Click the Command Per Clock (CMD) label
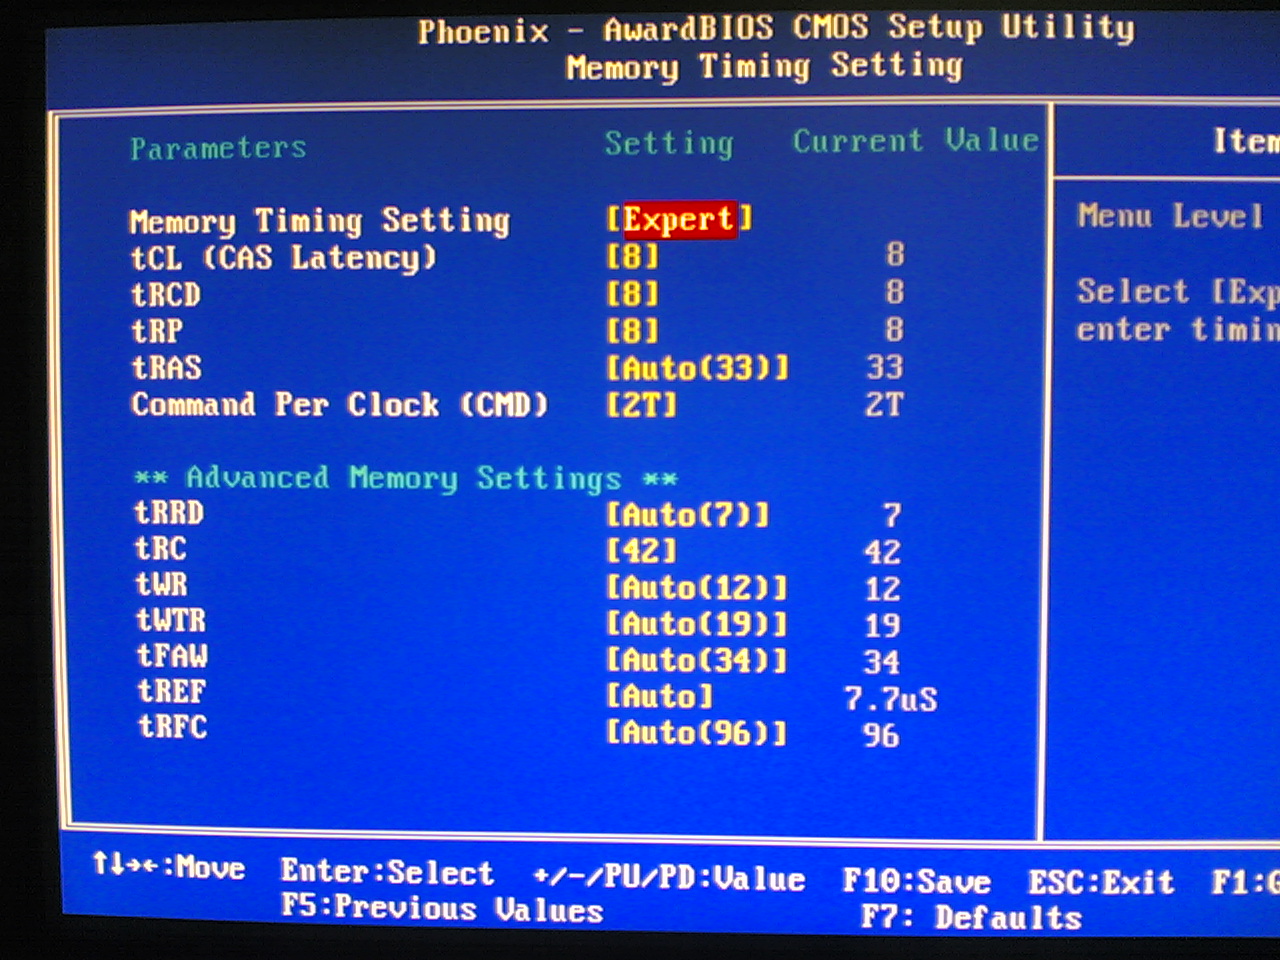The image size is (1280, 960). coord(340,405)
